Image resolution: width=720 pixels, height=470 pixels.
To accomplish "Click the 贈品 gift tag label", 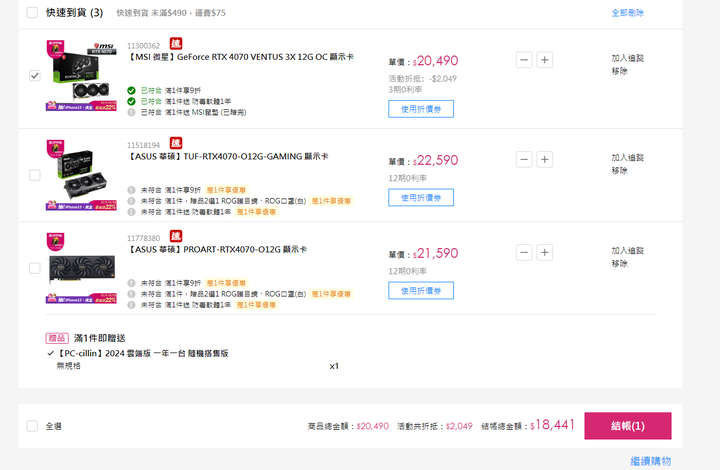I will pos(57,338).
